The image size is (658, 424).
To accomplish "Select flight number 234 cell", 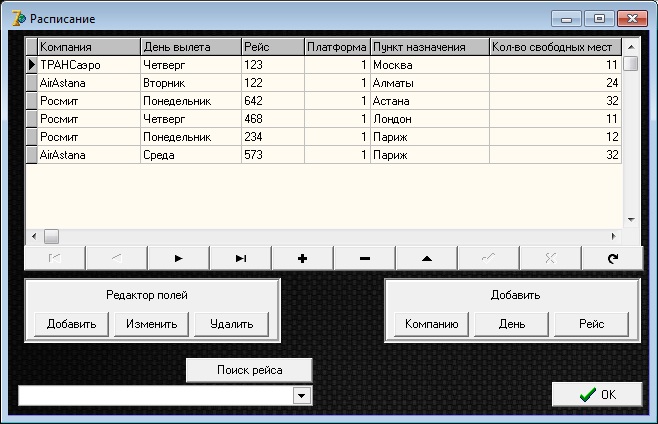I will click(x=273, y=137).
